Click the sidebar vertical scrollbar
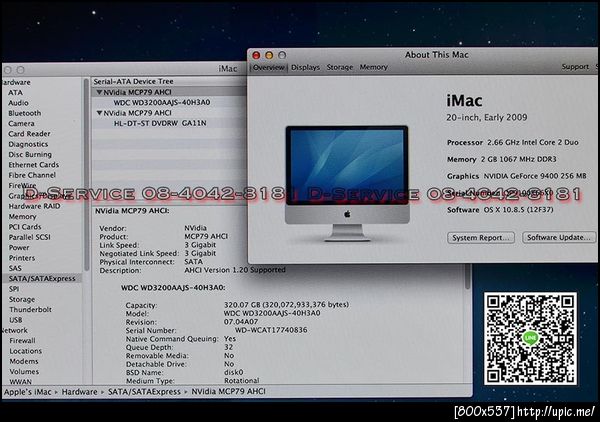This screenshot has width=600, height=422. 86,175
